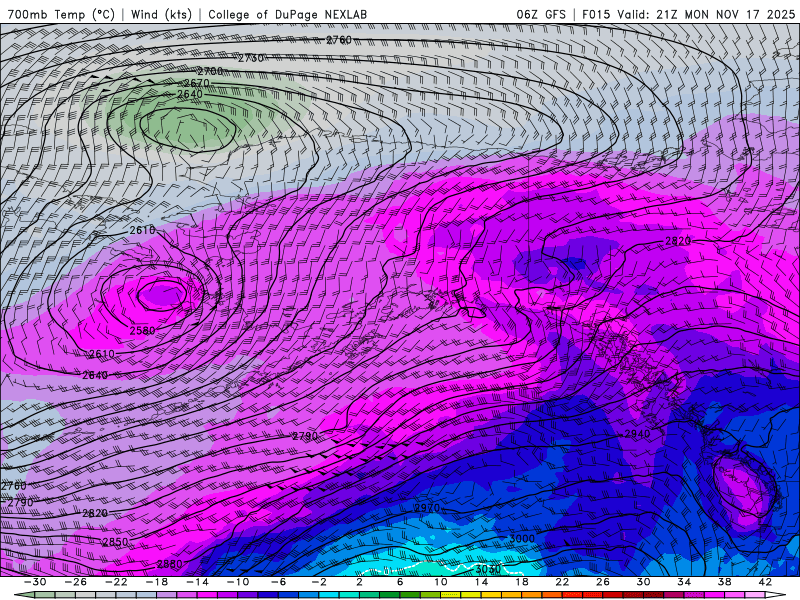Click the 26 colorbar temperature label

[x=603, y=582]
